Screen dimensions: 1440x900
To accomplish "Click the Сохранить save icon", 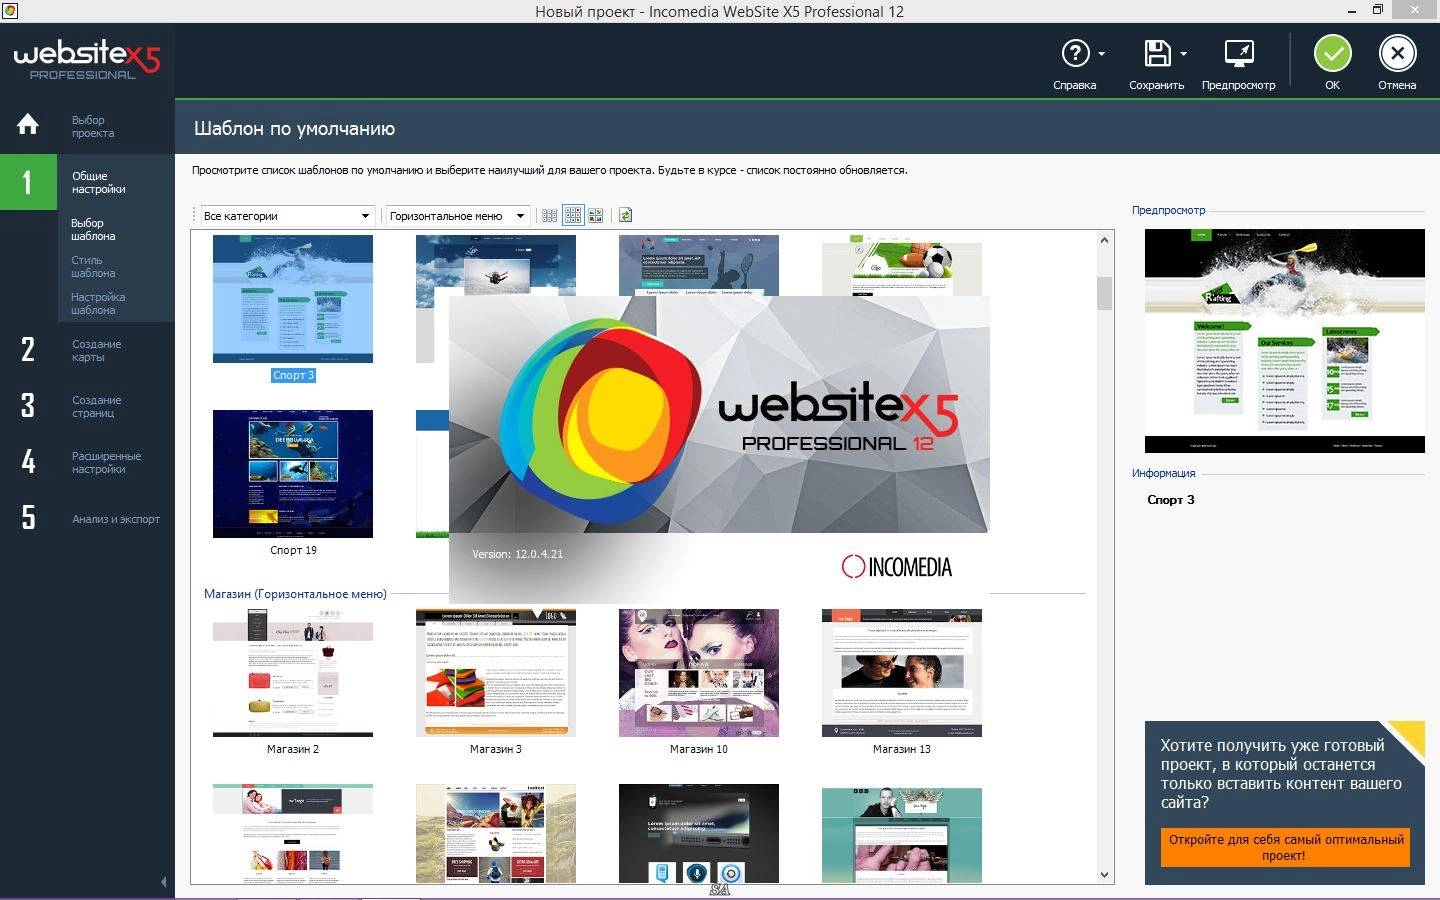I will coord(1157,53).
